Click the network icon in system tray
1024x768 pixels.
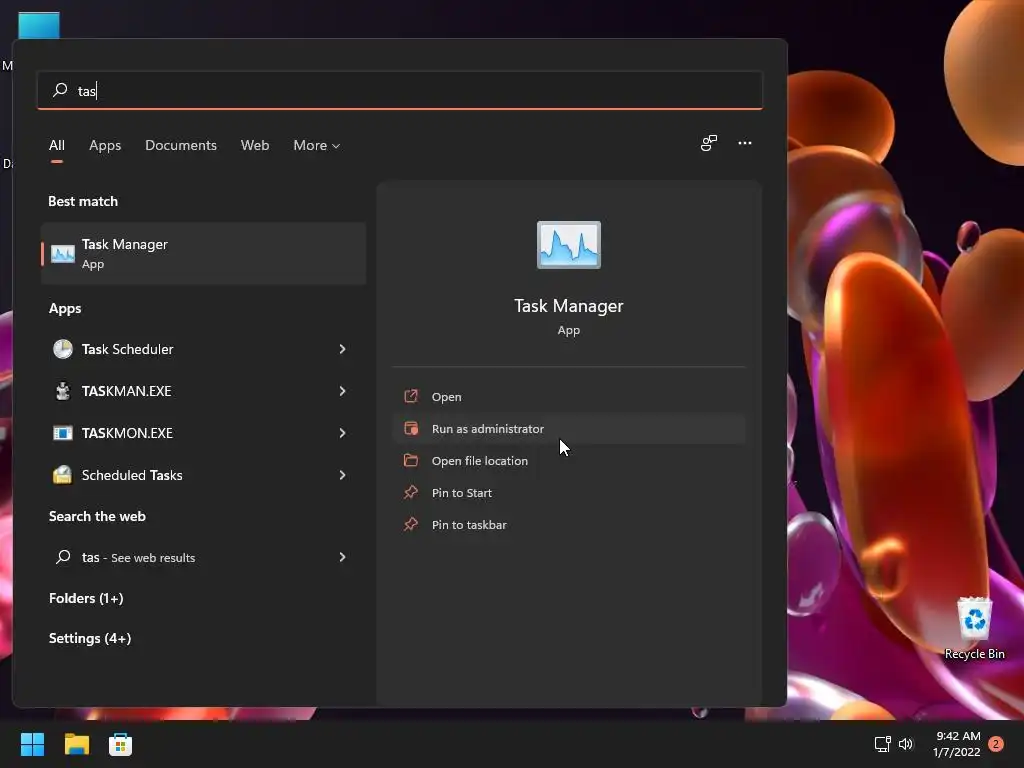click(x=882, y=744)
